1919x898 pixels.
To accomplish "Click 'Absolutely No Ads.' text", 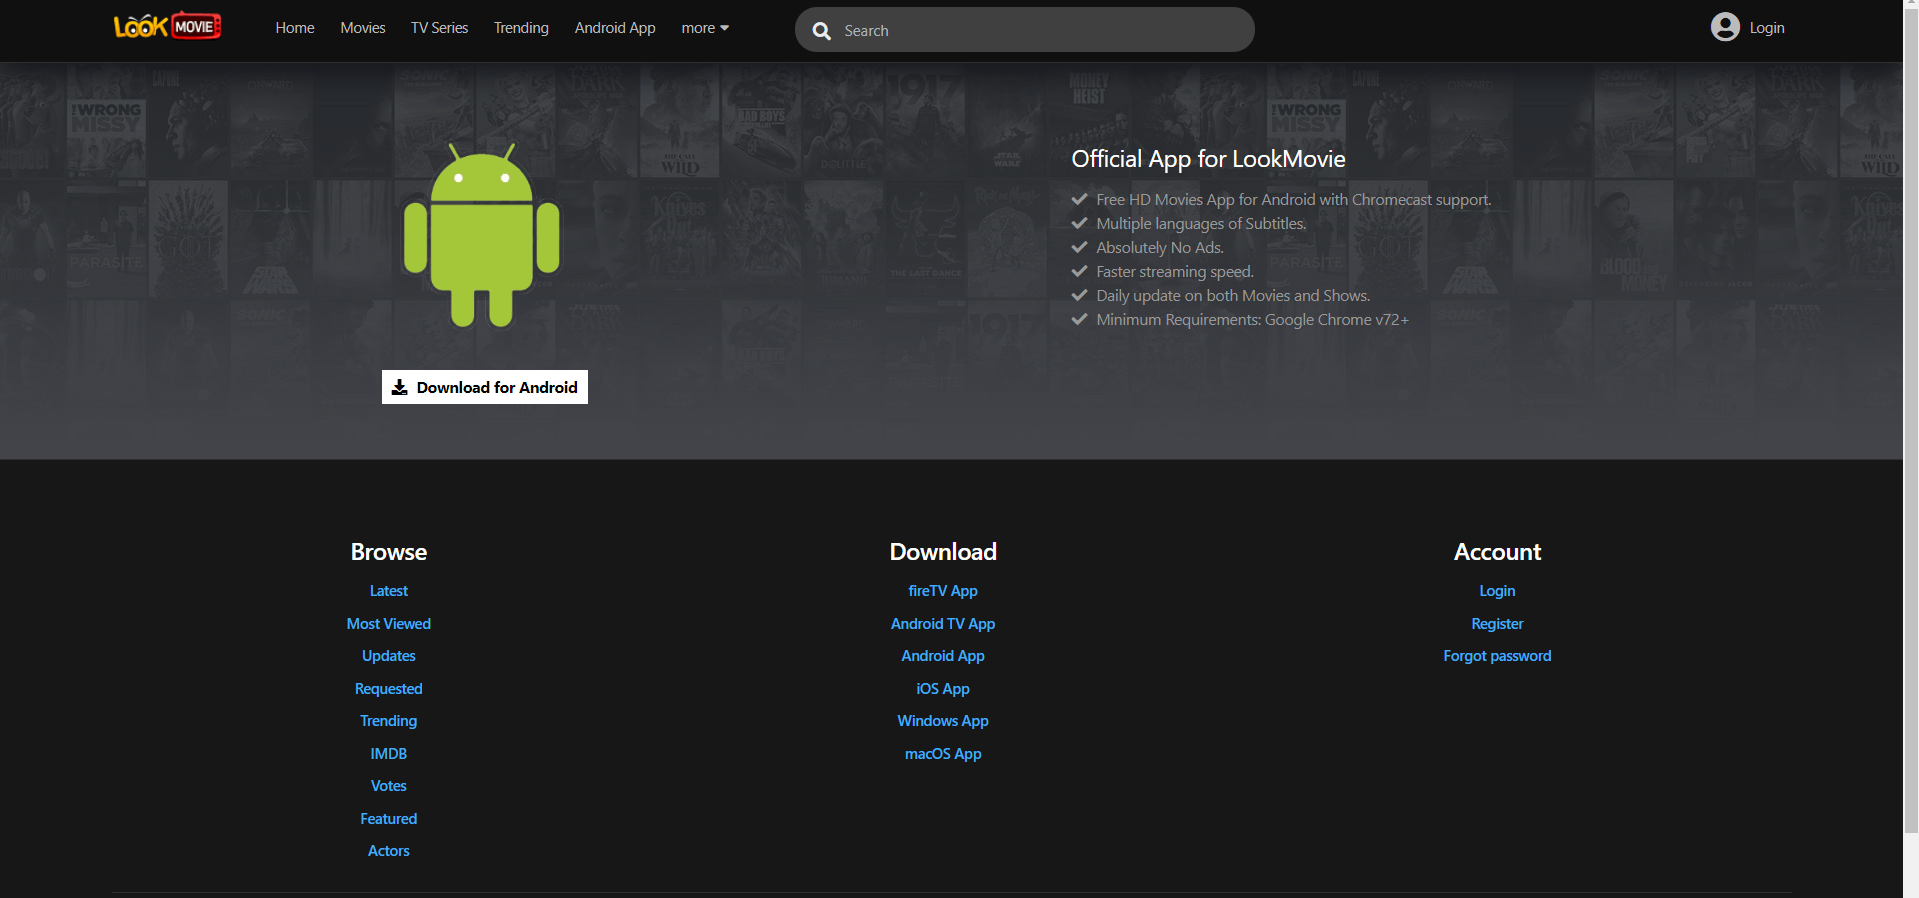I will pyautogui.click(x=1160, y=248).
